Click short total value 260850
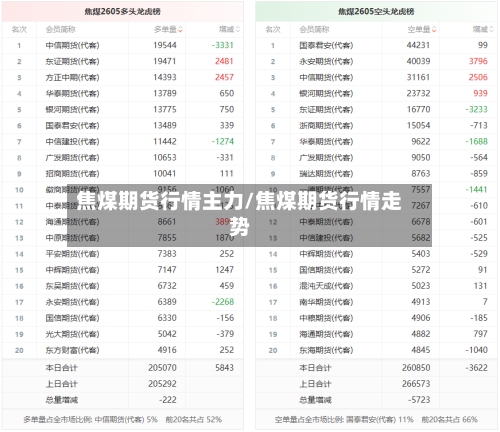Screen dimensions: 500x432 (416, 368)
